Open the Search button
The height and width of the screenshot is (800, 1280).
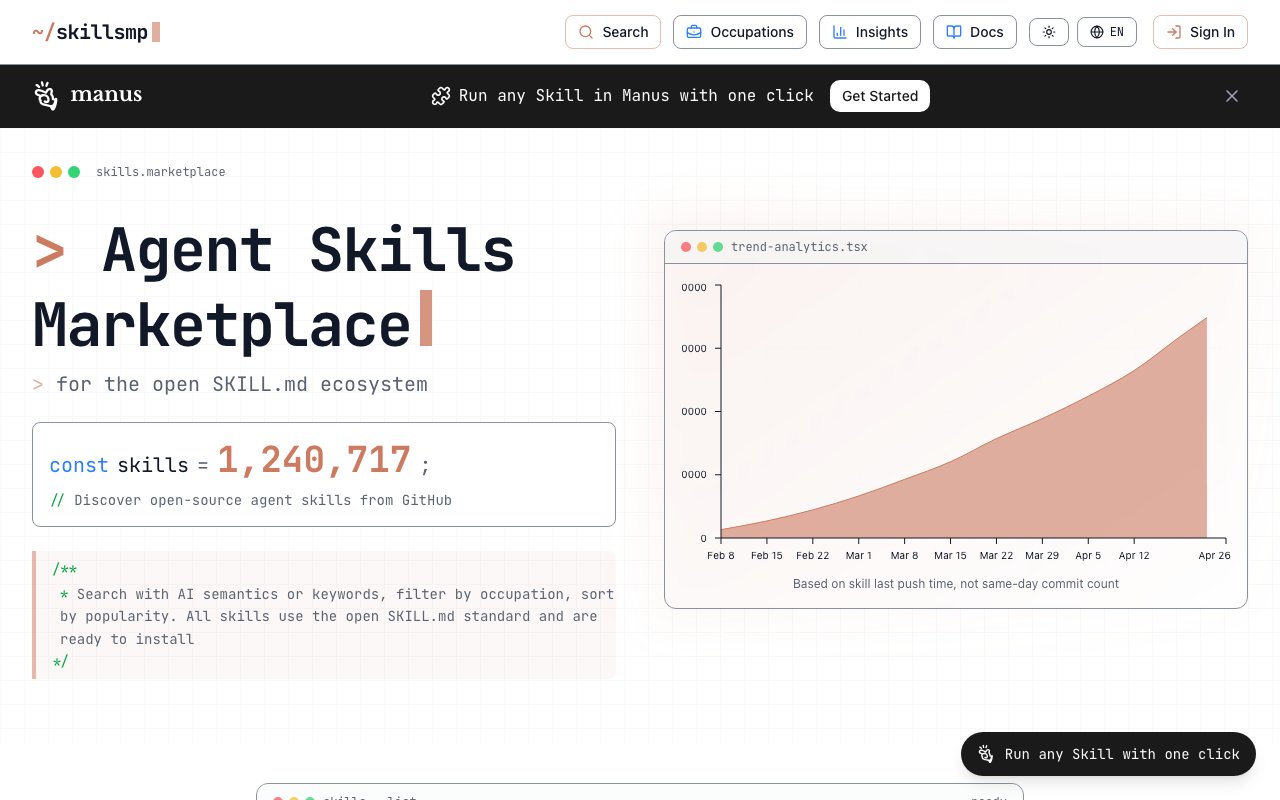pyautogui.click(x=613, y=32)
